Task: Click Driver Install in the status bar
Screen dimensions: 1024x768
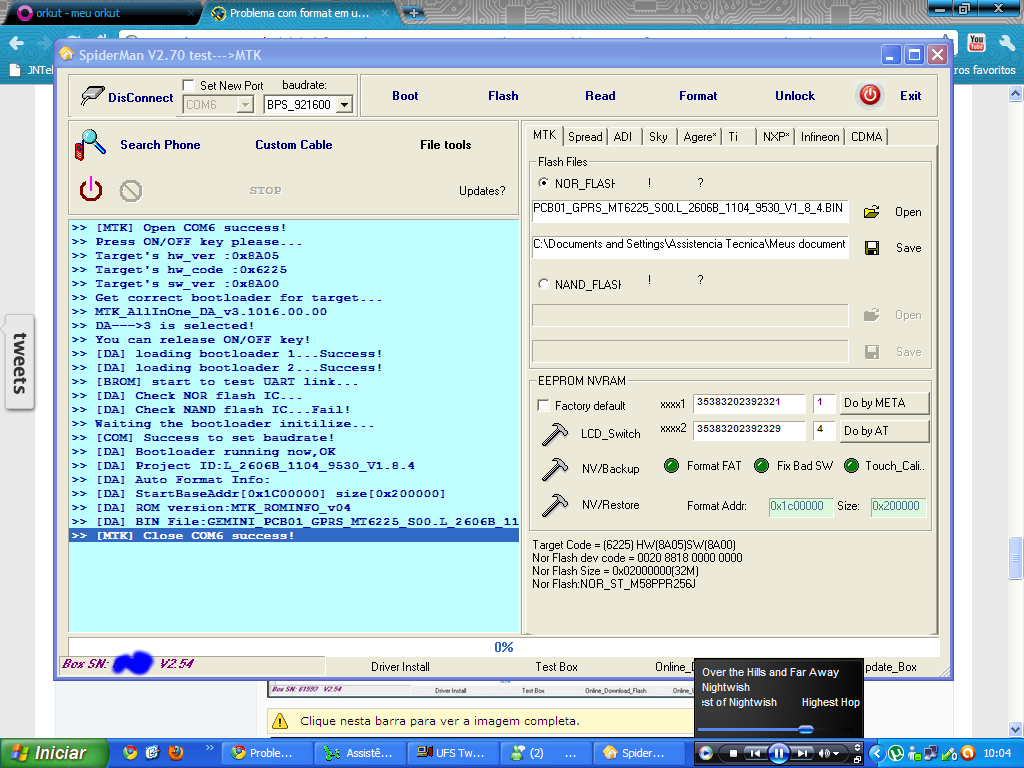Action: click(x=400, y=667)
